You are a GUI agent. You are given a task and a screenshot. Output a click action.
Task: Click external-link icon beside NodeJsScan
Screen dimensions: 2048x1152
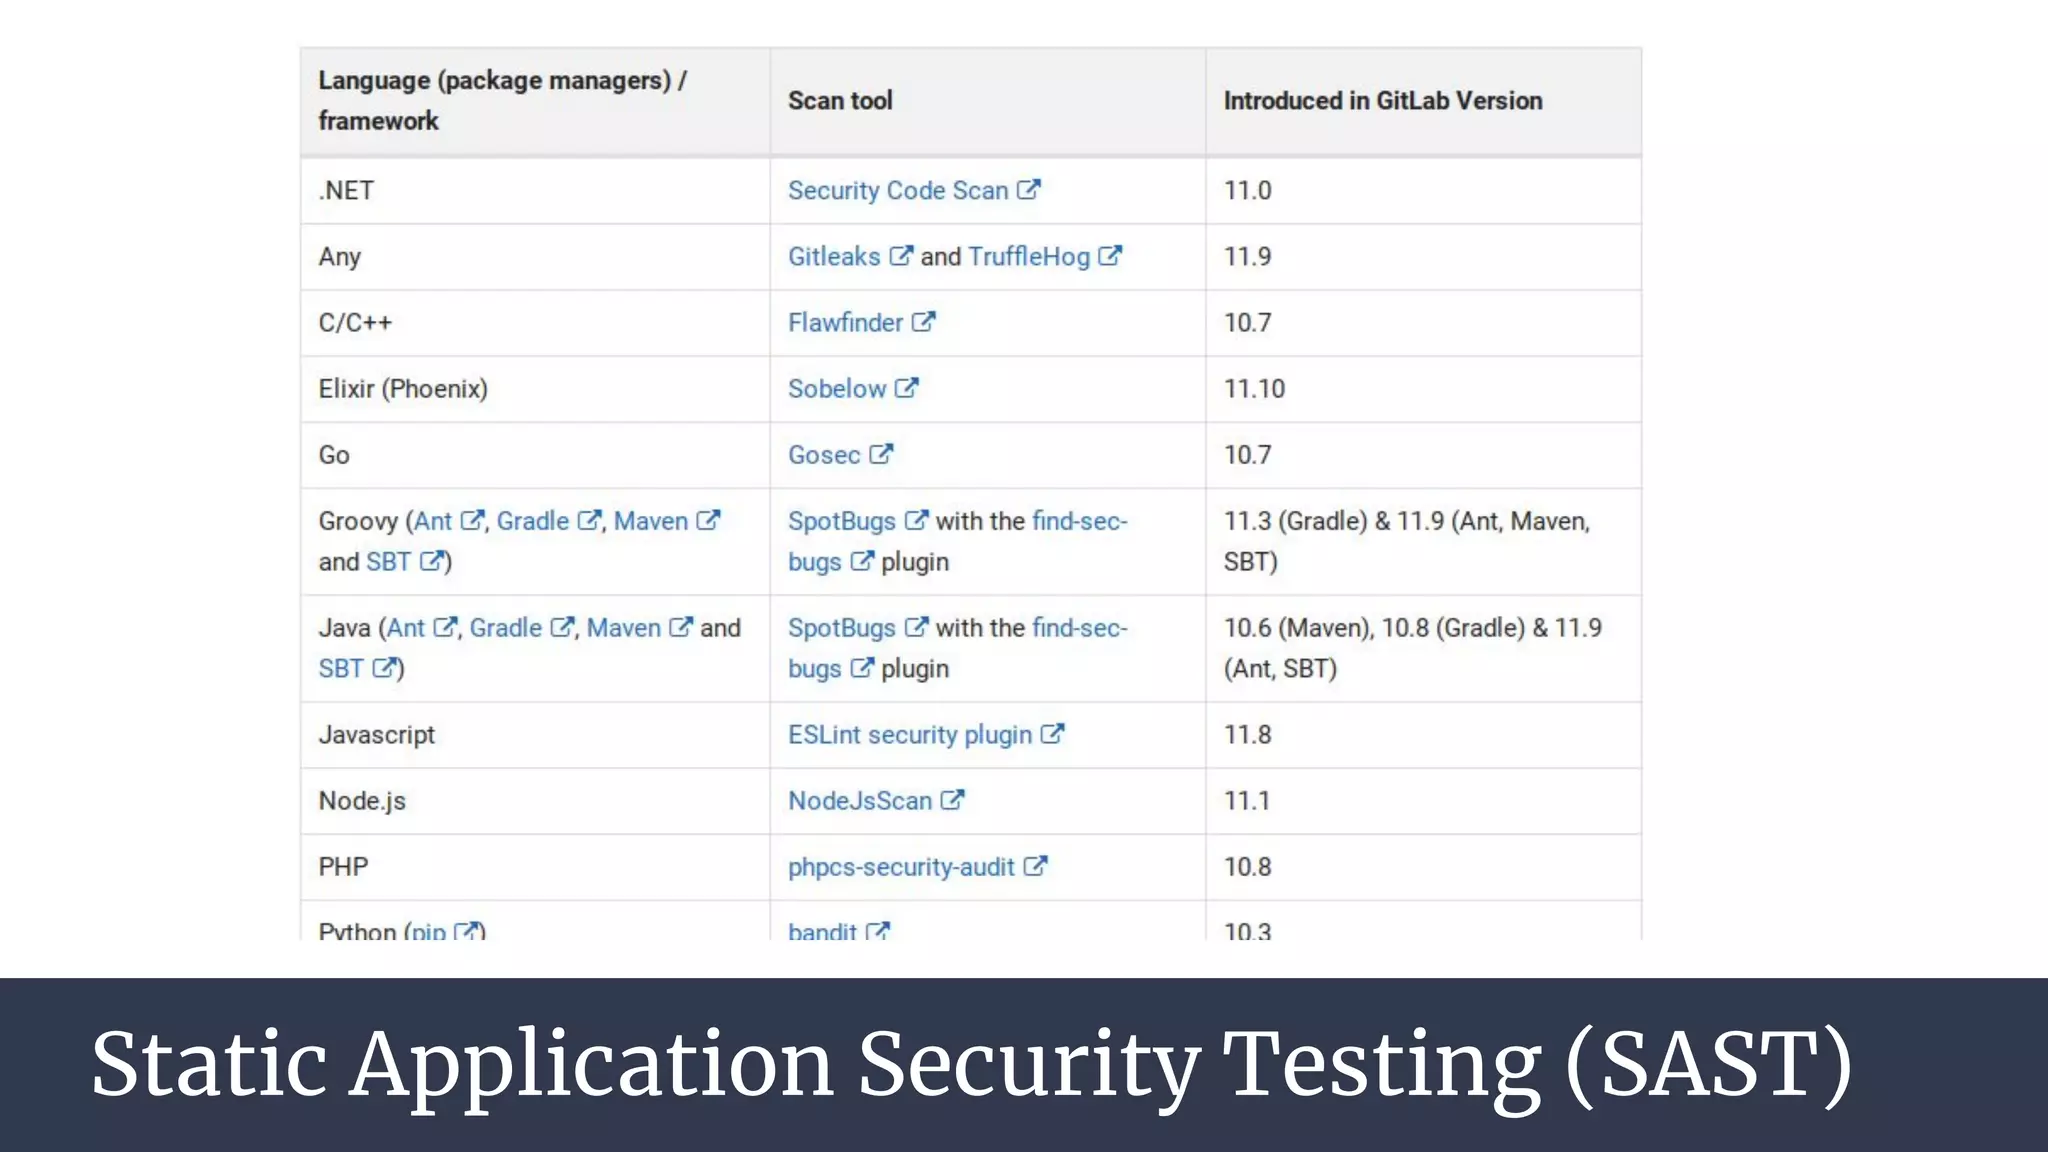[x=952, y=799]
